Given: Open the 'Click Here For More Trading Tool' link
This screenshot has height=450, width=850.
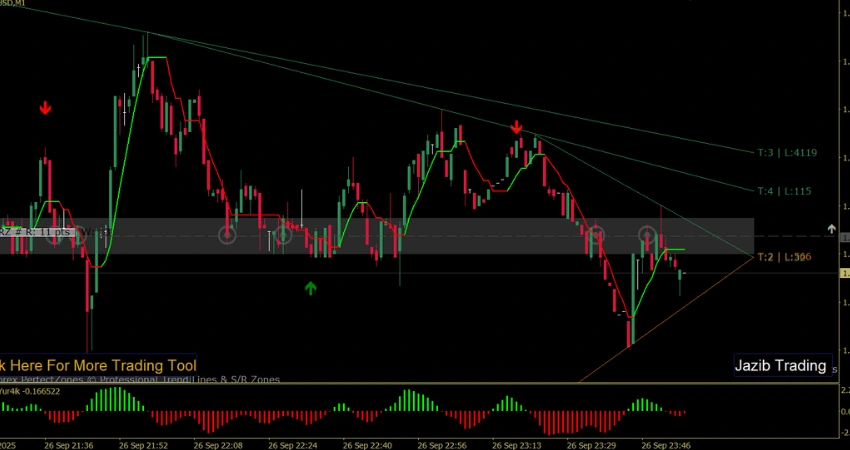Looking at the screenshot, I should point(98,365).
